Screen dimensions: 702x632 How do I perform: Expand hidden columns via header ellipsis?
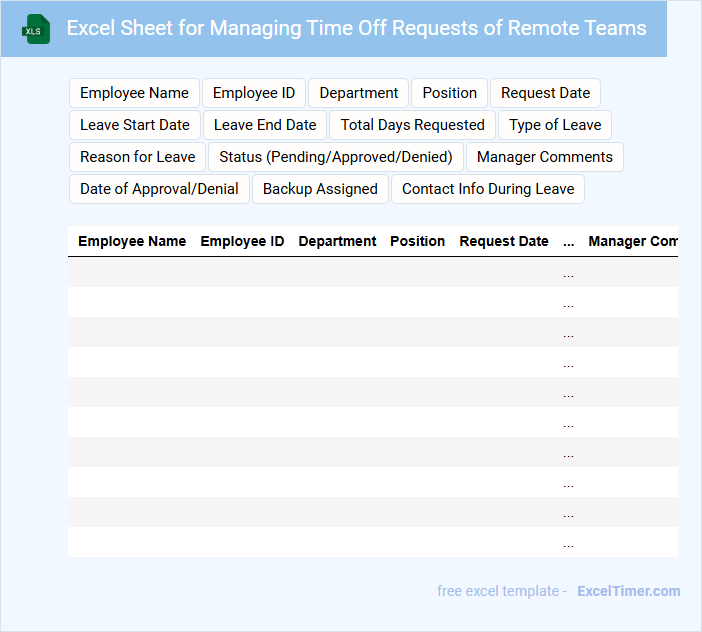[x=568, y=241]
